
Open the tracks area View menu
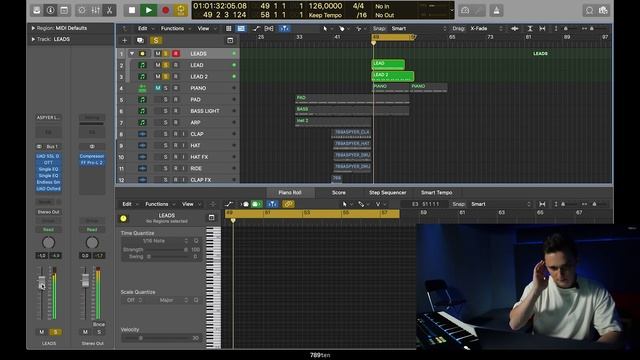coord(203,29)
